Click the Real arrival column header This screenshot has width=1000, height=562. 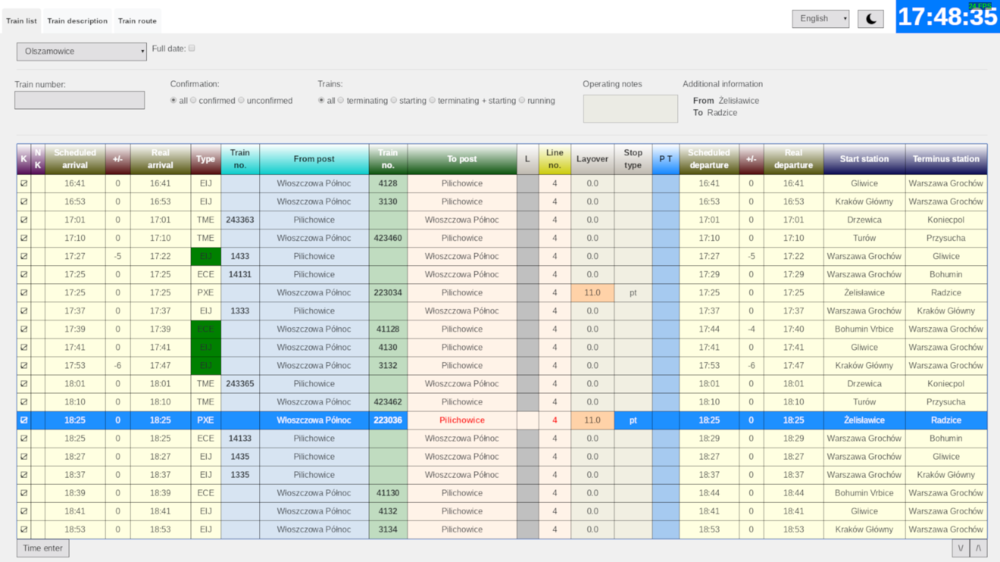[160, 159]
